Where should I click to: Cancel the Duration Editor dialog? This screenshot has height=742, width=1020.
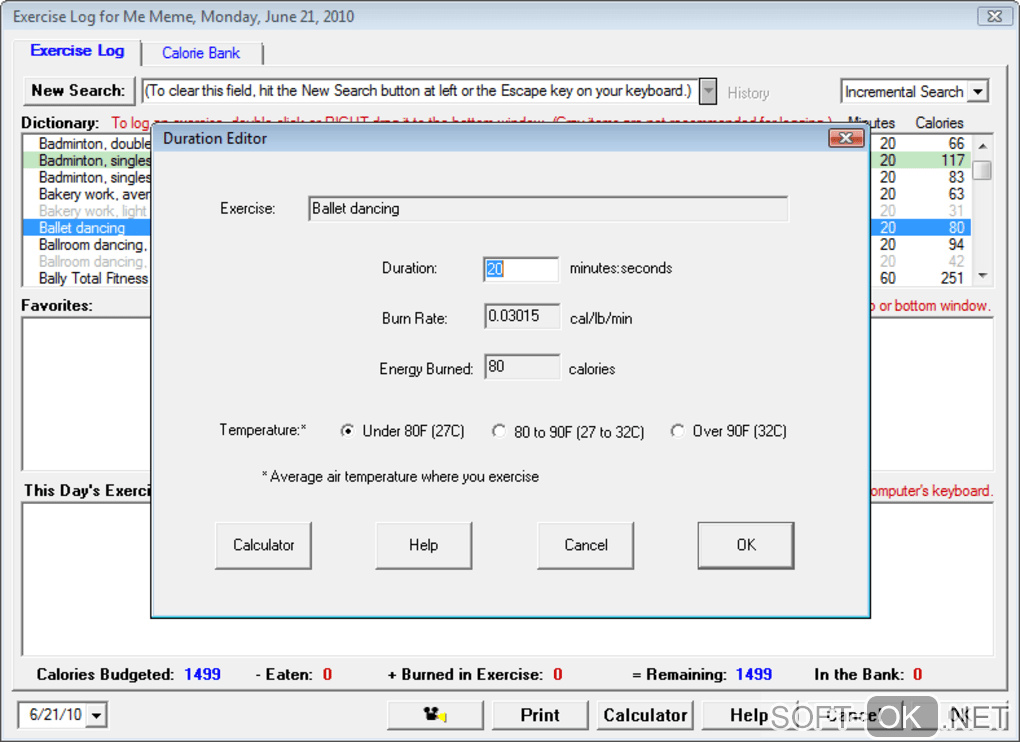585,545
